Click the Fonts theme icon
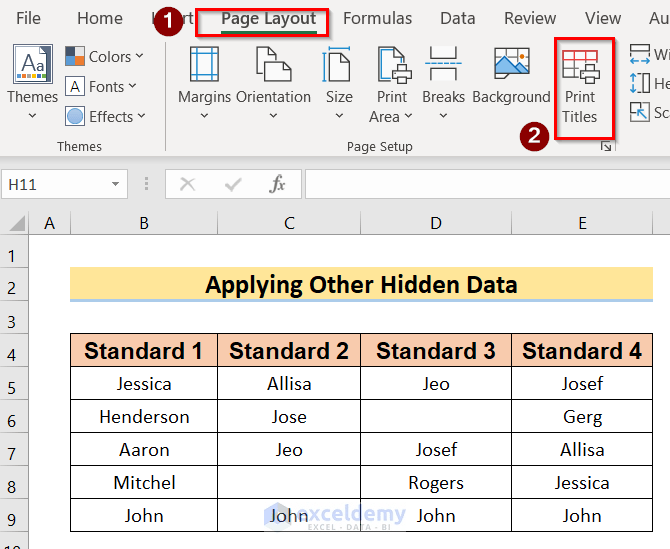 pos(75,86)
